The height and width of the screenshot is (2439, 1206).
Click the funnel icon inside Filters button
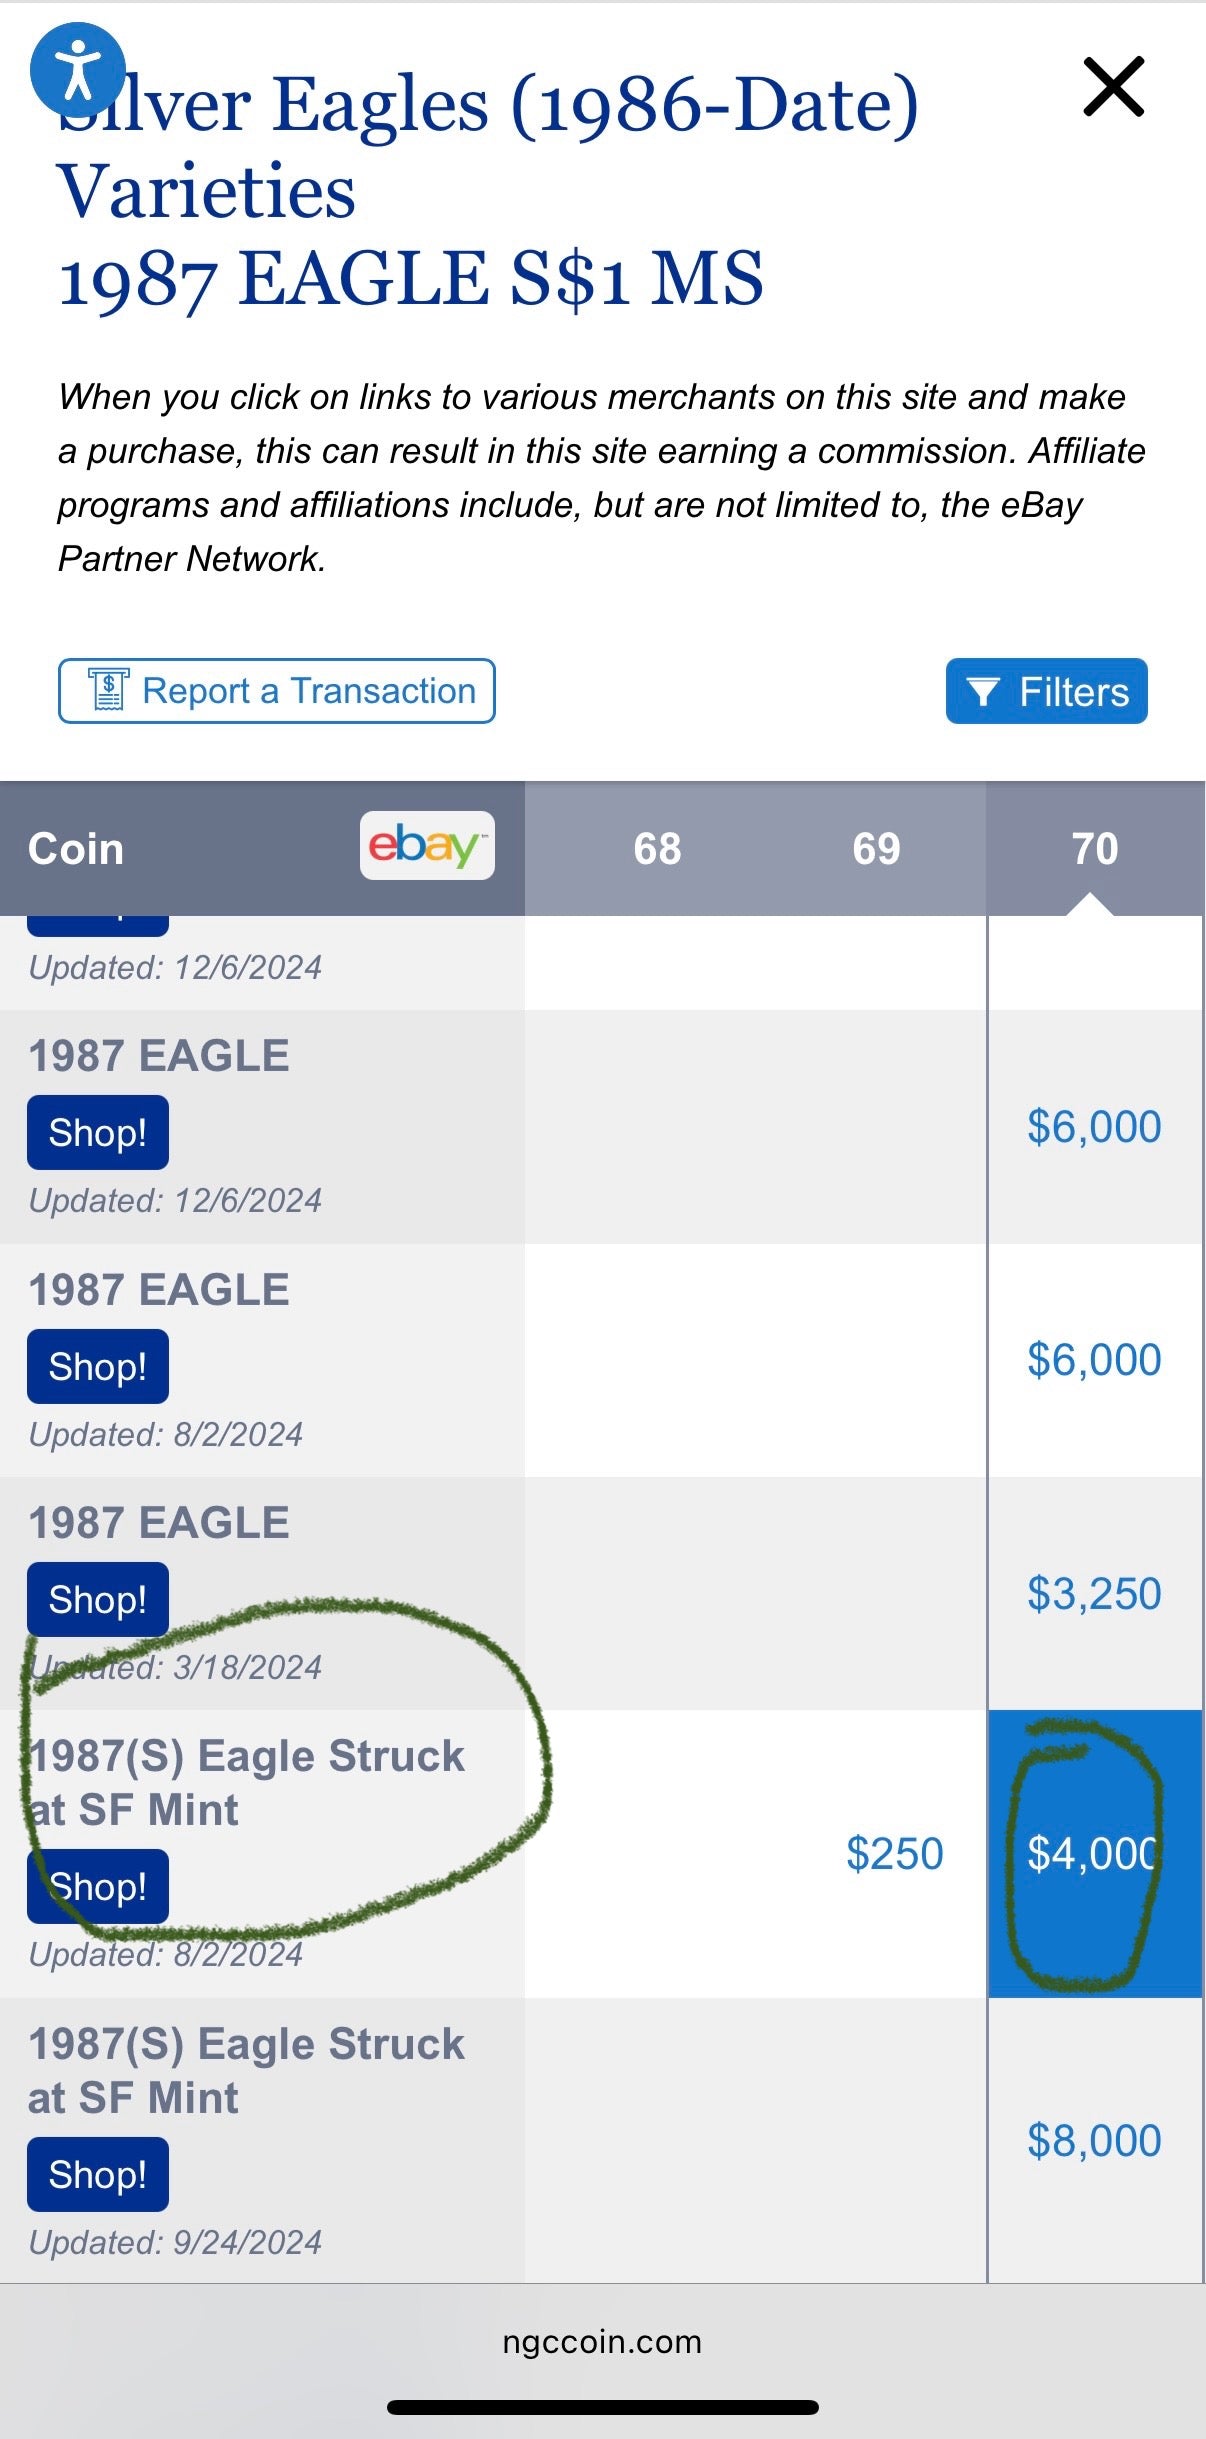pyautogui.click(x=985, y=690)
